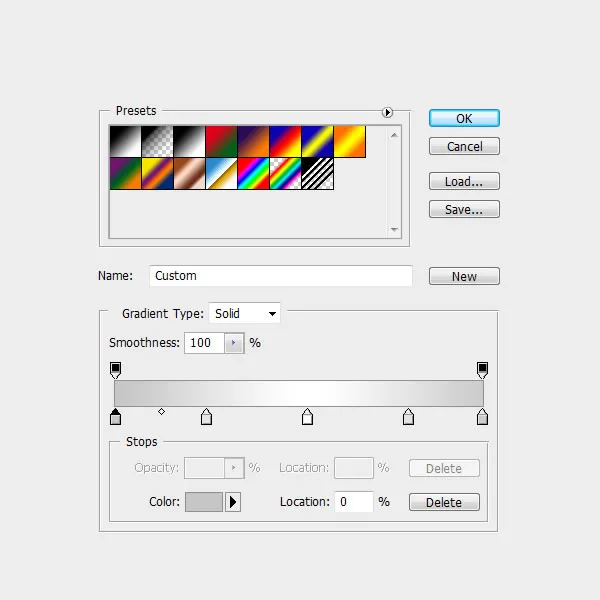Choose the foreground-to-transparent checkered preset
This screenshot has height=600, width=600.
coord(158,142)
